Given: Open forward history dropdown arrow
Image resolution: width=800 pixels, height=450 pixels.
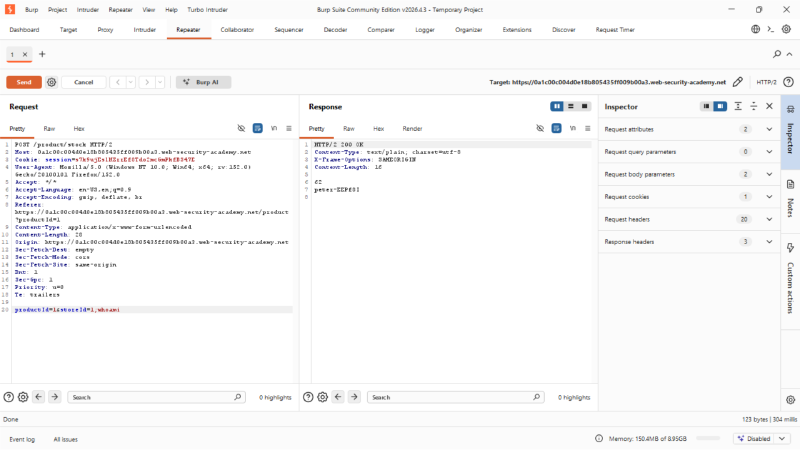Looking at the screenshot, I should tap(160, 82).
